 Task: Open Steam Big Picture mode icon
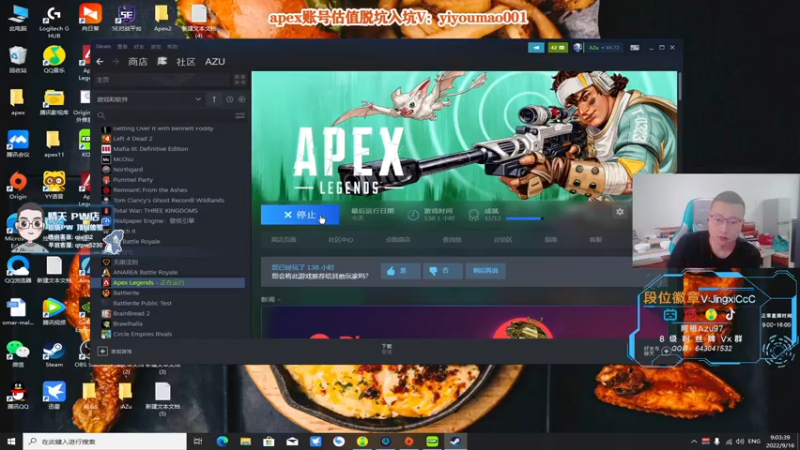click(x=634, y=47)
